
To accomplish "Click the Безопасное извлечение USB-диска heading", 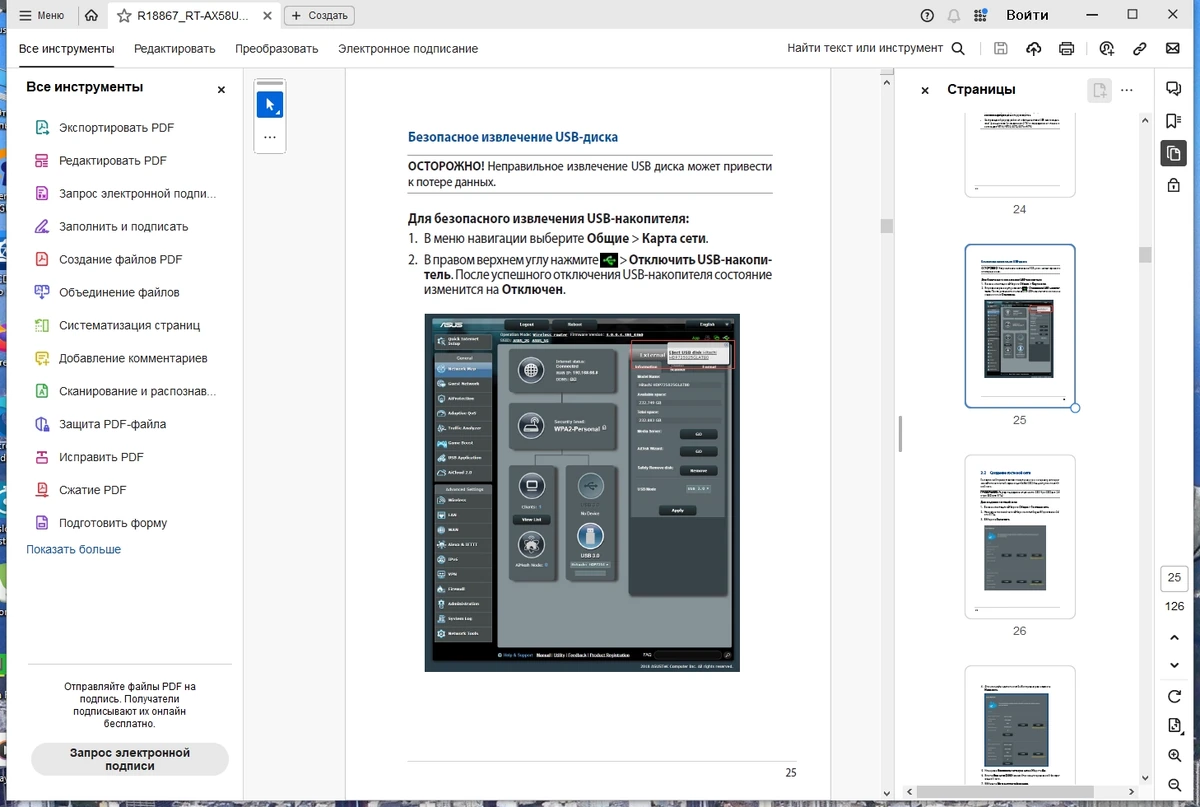I will tap(513, 137).
